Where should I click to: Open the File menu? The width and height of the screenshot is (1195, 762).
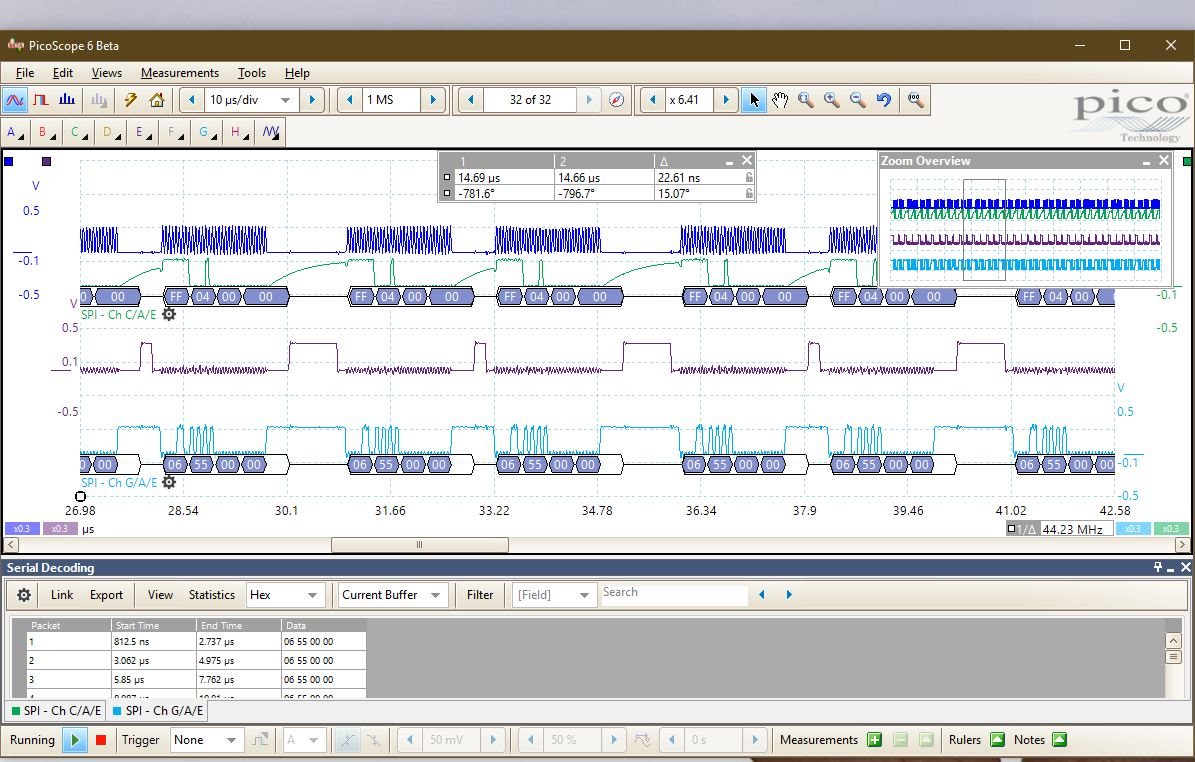click(24, 72)
